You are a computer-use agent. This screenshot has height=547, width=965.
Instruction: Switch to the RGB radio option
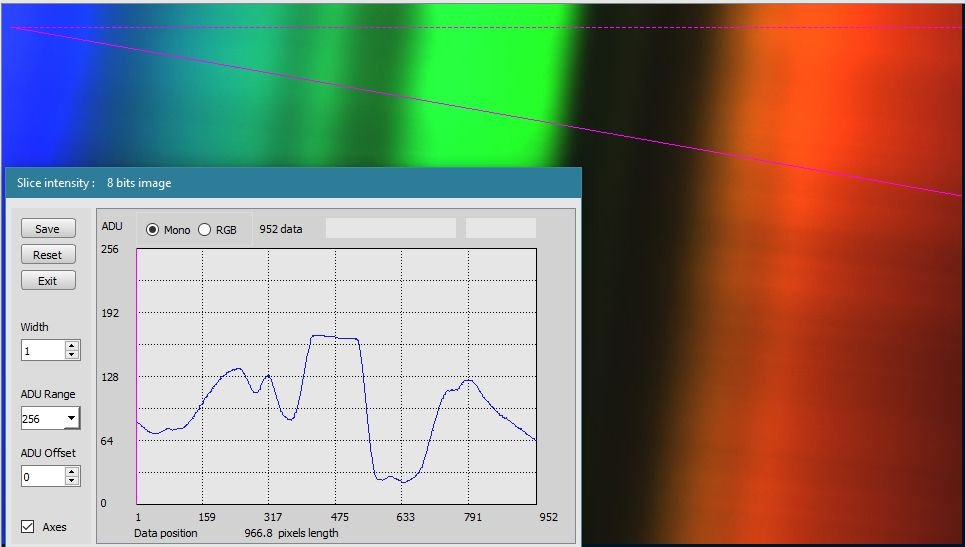click(205, 230)
